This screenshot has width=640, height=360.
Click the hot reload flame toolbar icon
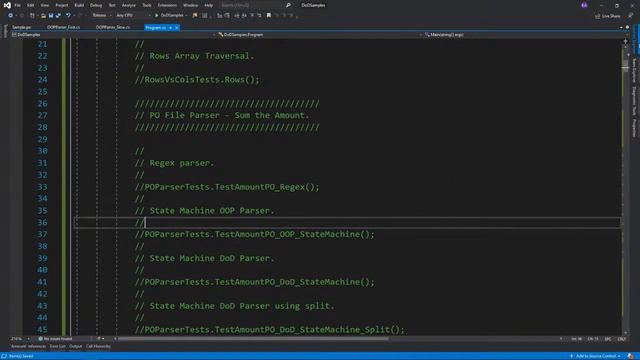tap(195, 16)
